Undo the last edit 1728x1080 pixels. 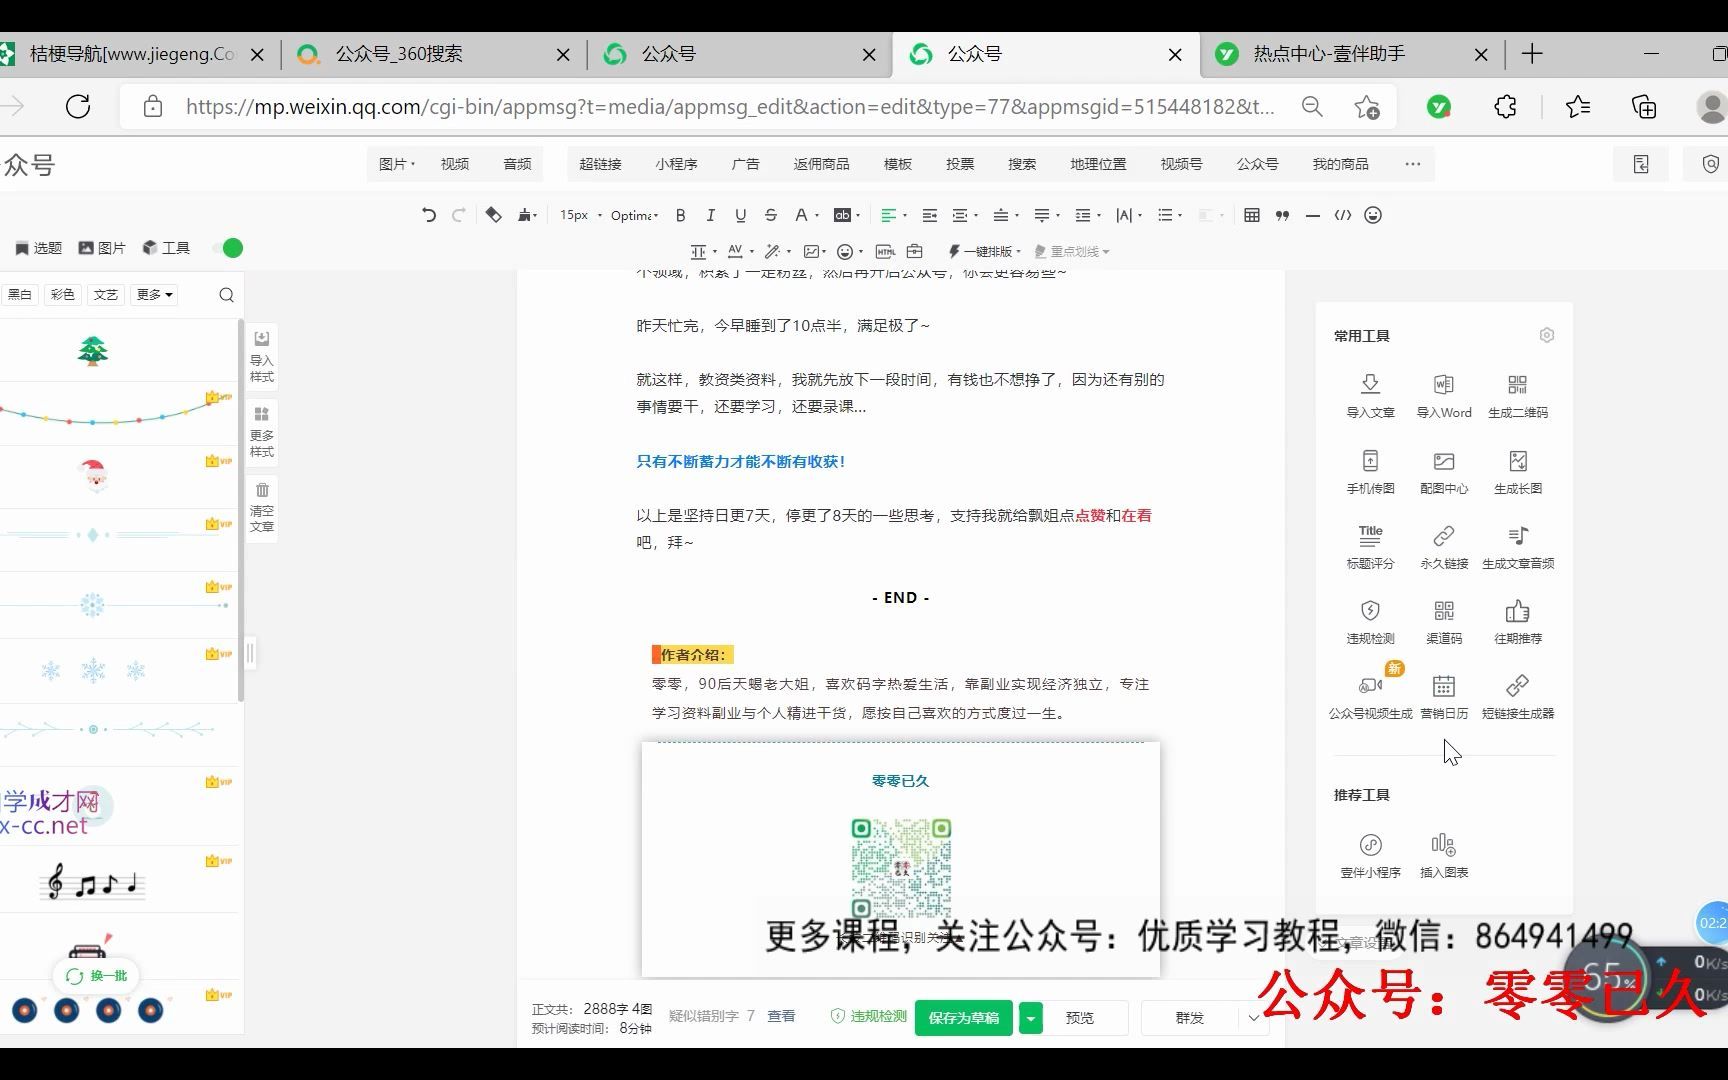coord(429,215)
